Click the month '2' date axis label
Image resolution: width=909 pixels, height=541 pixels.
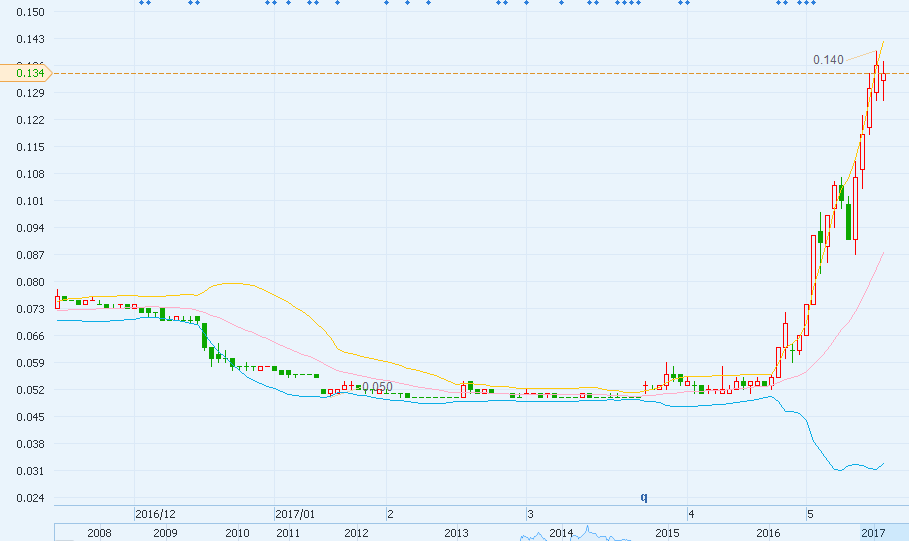click(x=391, y=514)
